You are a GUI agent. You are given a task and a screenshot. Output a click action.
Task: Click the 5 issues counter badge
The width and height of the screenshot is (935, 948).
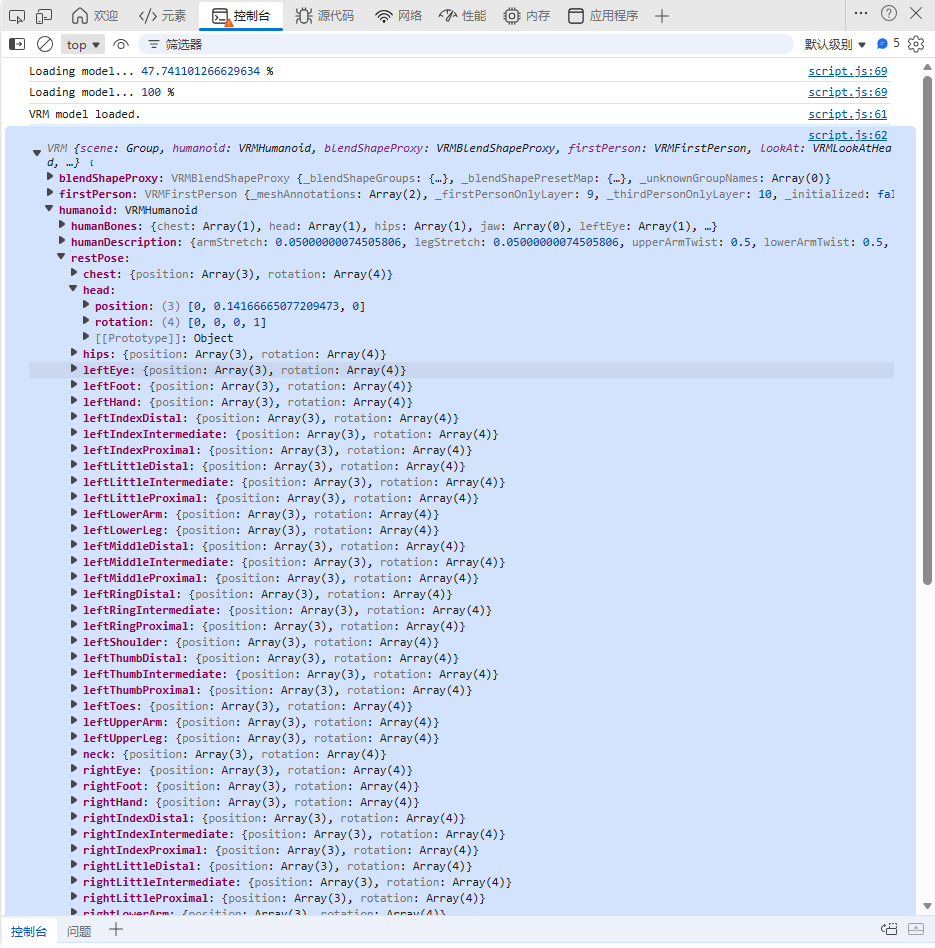[888, 44]
